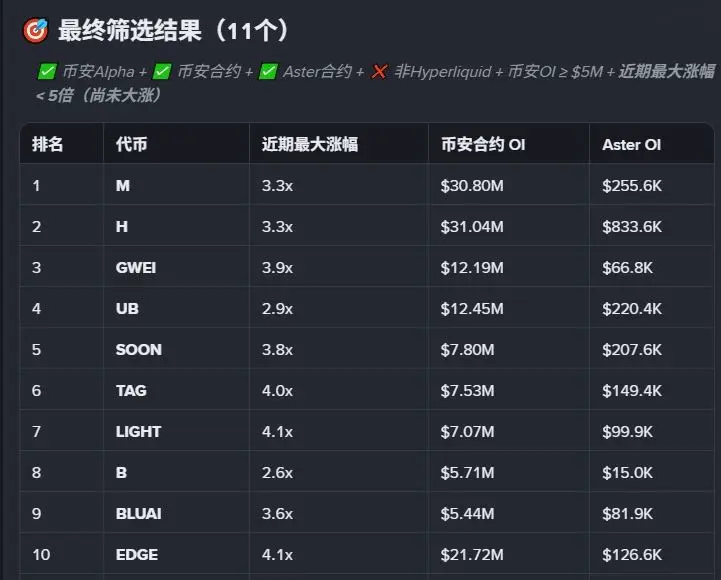
Task: Sort by the 代币 column header
Action: click(132, 145)
